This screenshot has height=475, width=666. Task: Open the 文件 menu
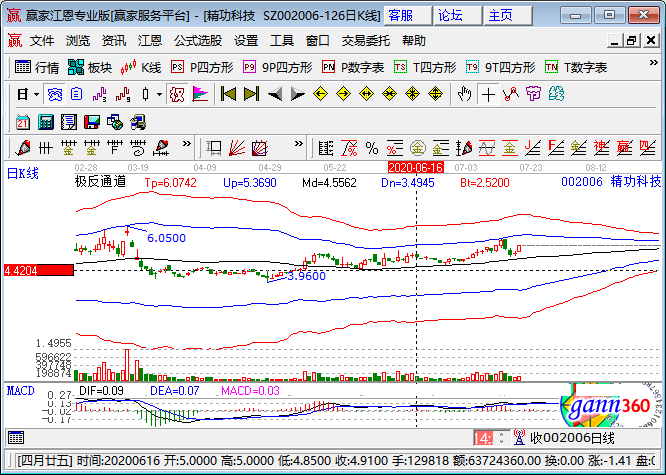42,41
